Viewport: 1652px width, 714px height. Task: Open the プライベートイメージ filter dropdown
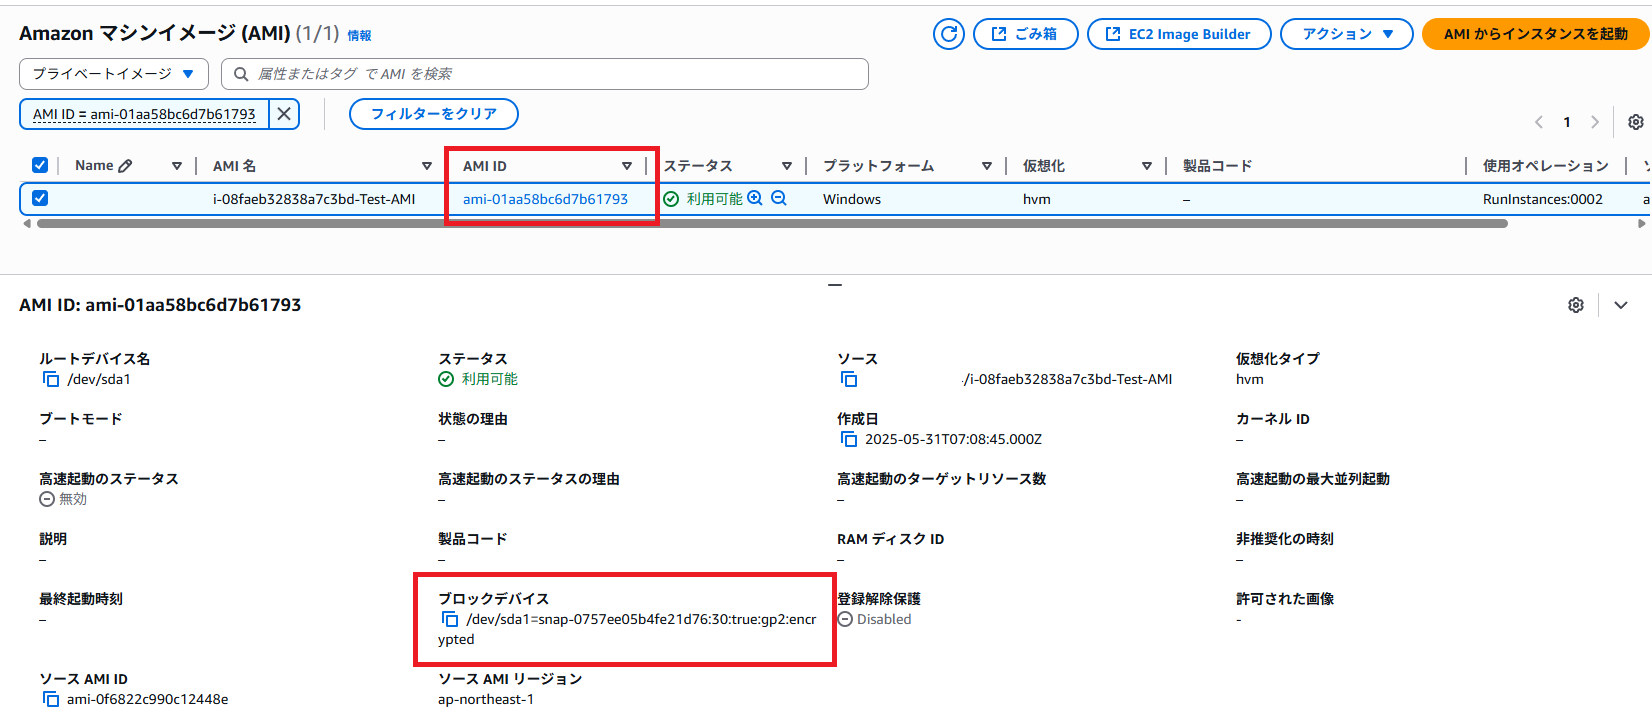pos(114,74)
